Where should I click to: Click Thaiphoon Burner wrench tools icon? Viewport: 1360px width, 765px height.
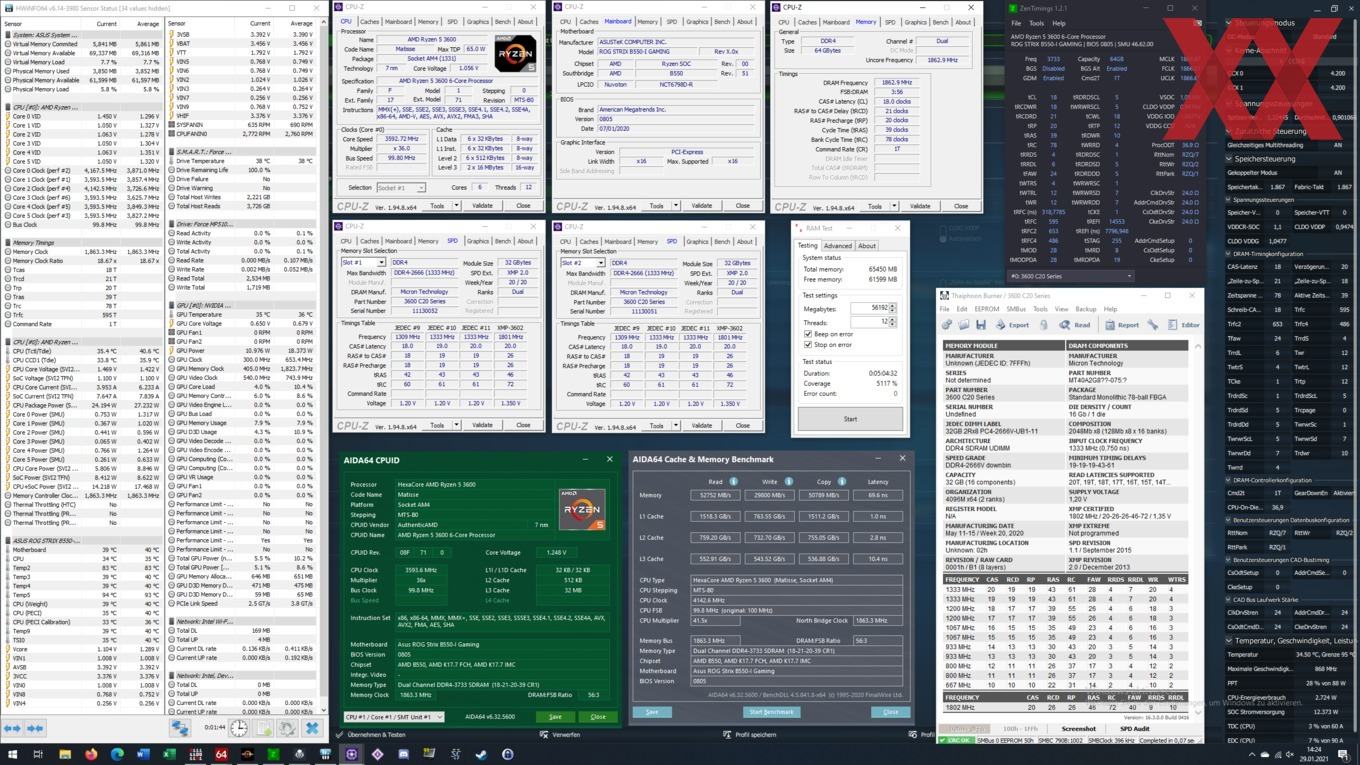click(1153, 325)
